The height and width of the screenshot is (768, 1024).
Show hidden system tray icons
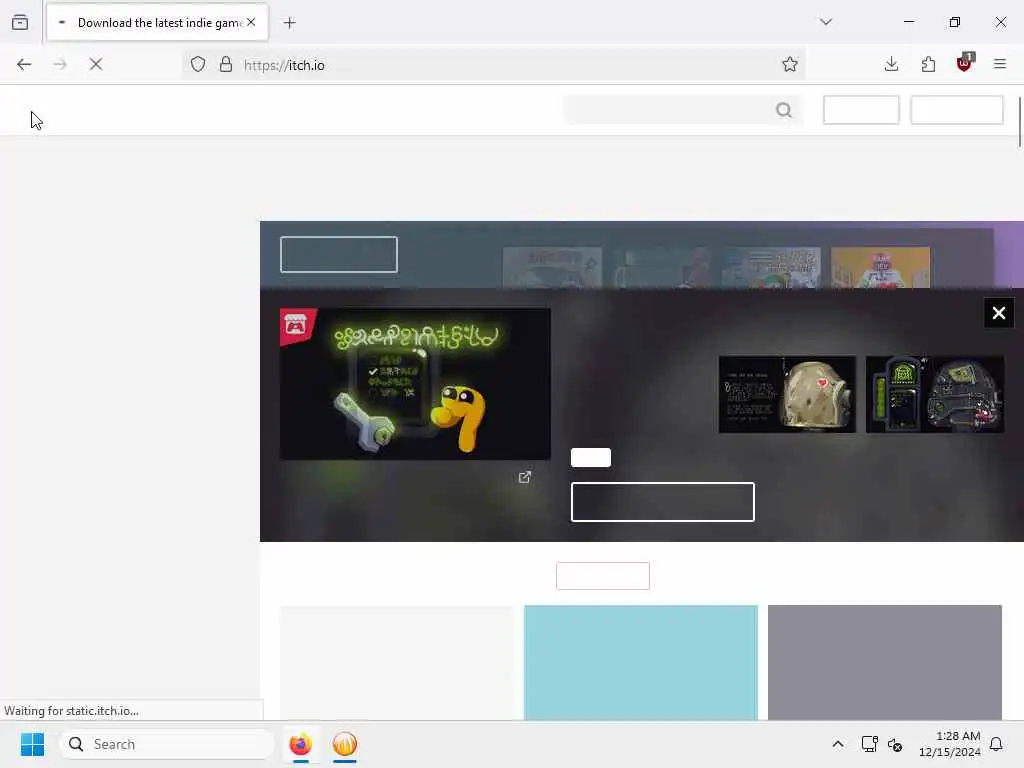point(838,744)
